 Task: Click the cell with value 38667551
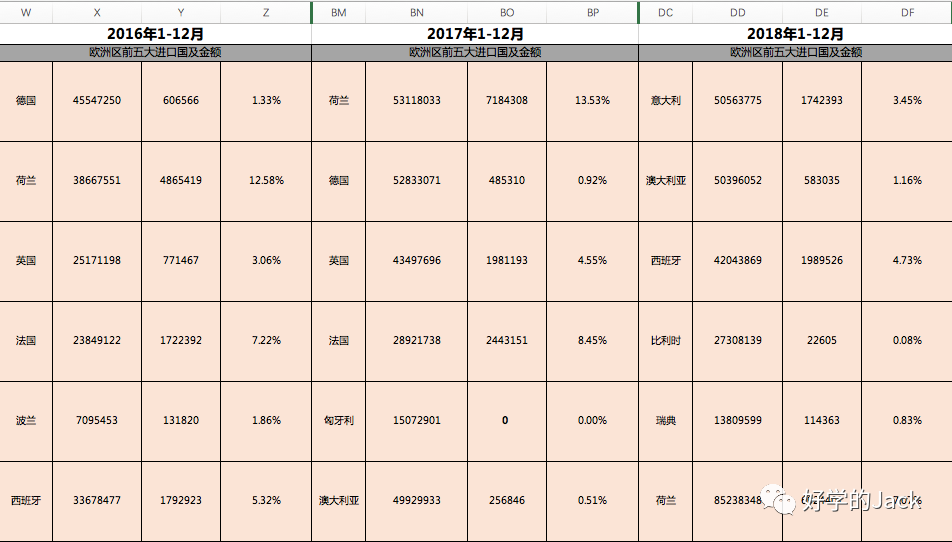coord(97,181)
